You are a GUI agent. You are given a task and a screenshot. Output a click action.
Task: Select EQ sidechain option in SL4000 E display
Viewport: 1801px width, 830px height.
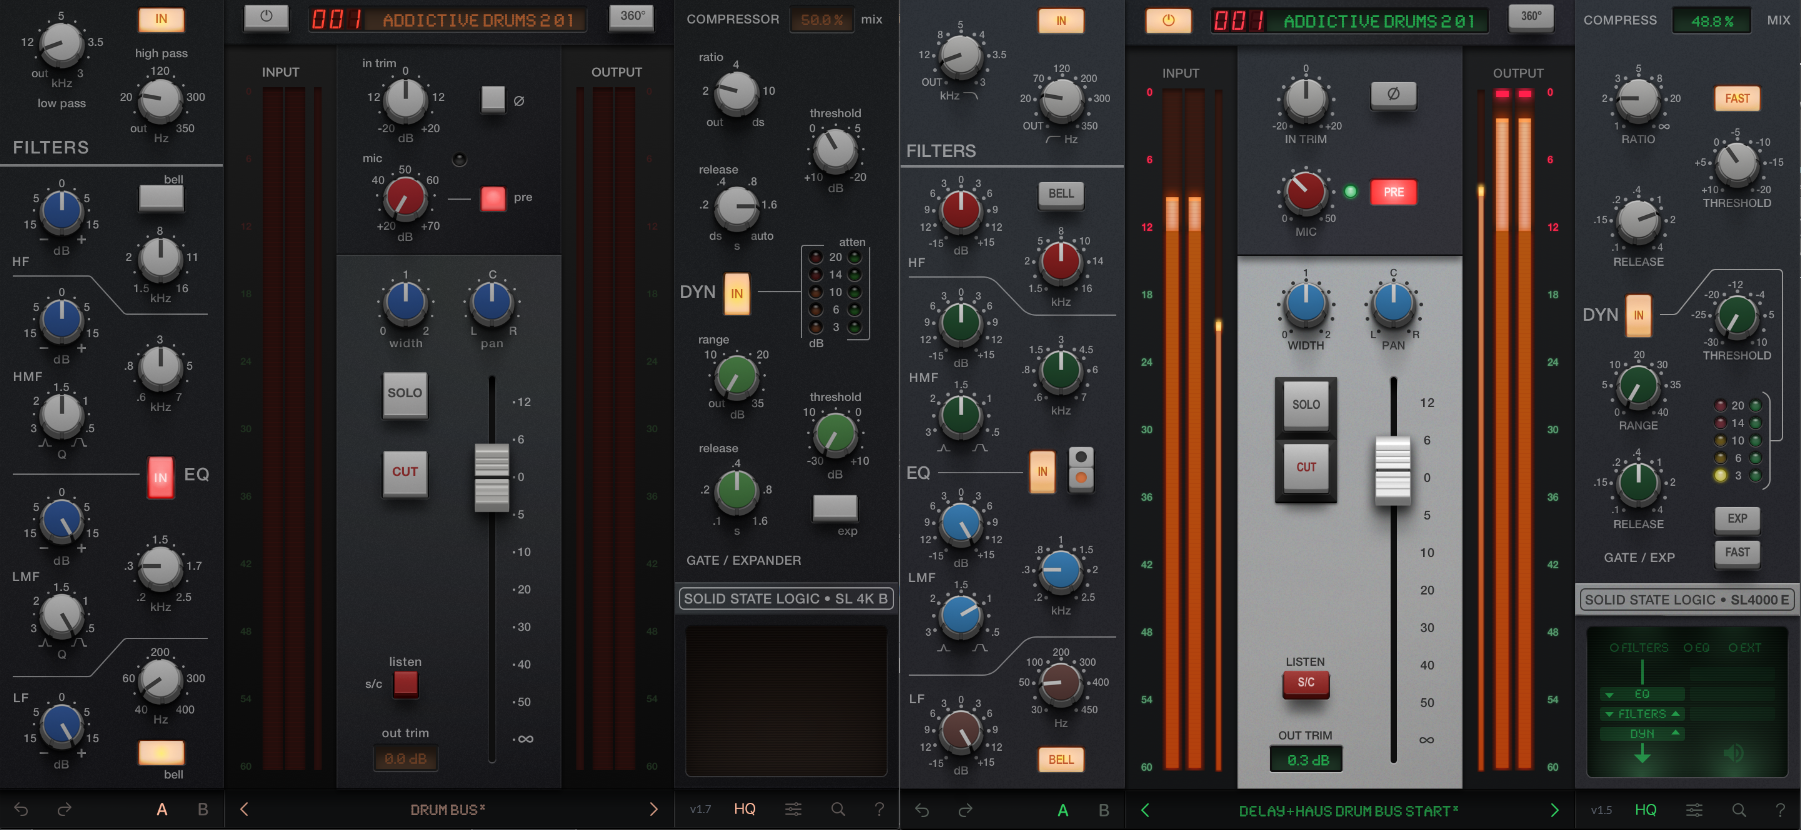[x=1696, y=648]
